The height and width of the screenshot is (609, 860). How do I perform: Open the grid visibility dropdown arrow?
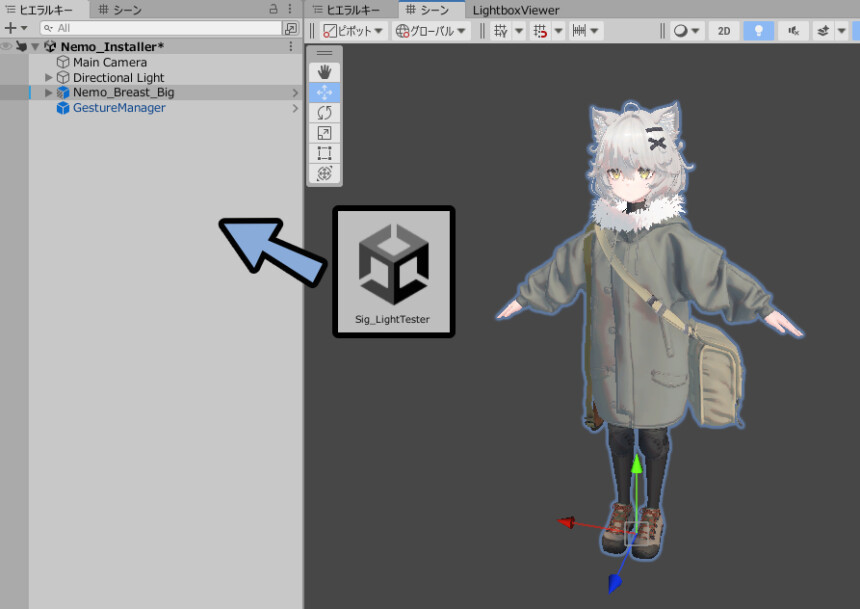point(519,31)
